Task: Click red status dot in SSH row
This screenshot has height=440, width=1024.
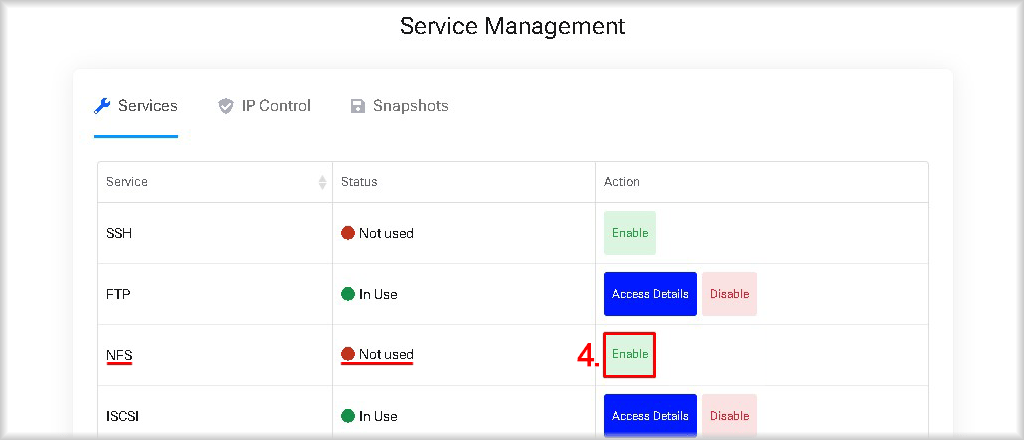Action: pyautogui.click(x=347, y=233)
